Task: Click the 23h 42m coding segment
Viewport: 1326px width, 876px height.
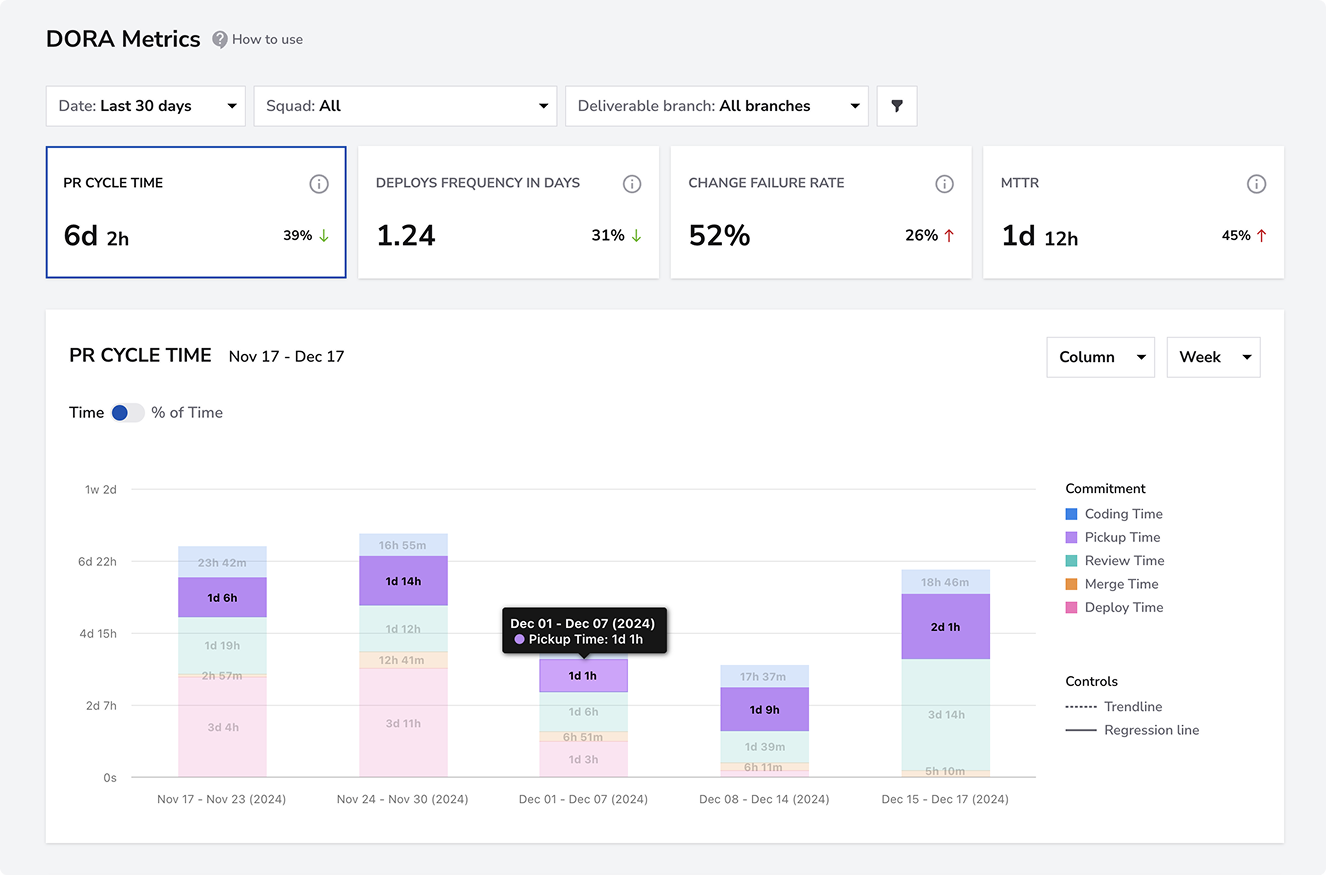Action: [222, 563]
